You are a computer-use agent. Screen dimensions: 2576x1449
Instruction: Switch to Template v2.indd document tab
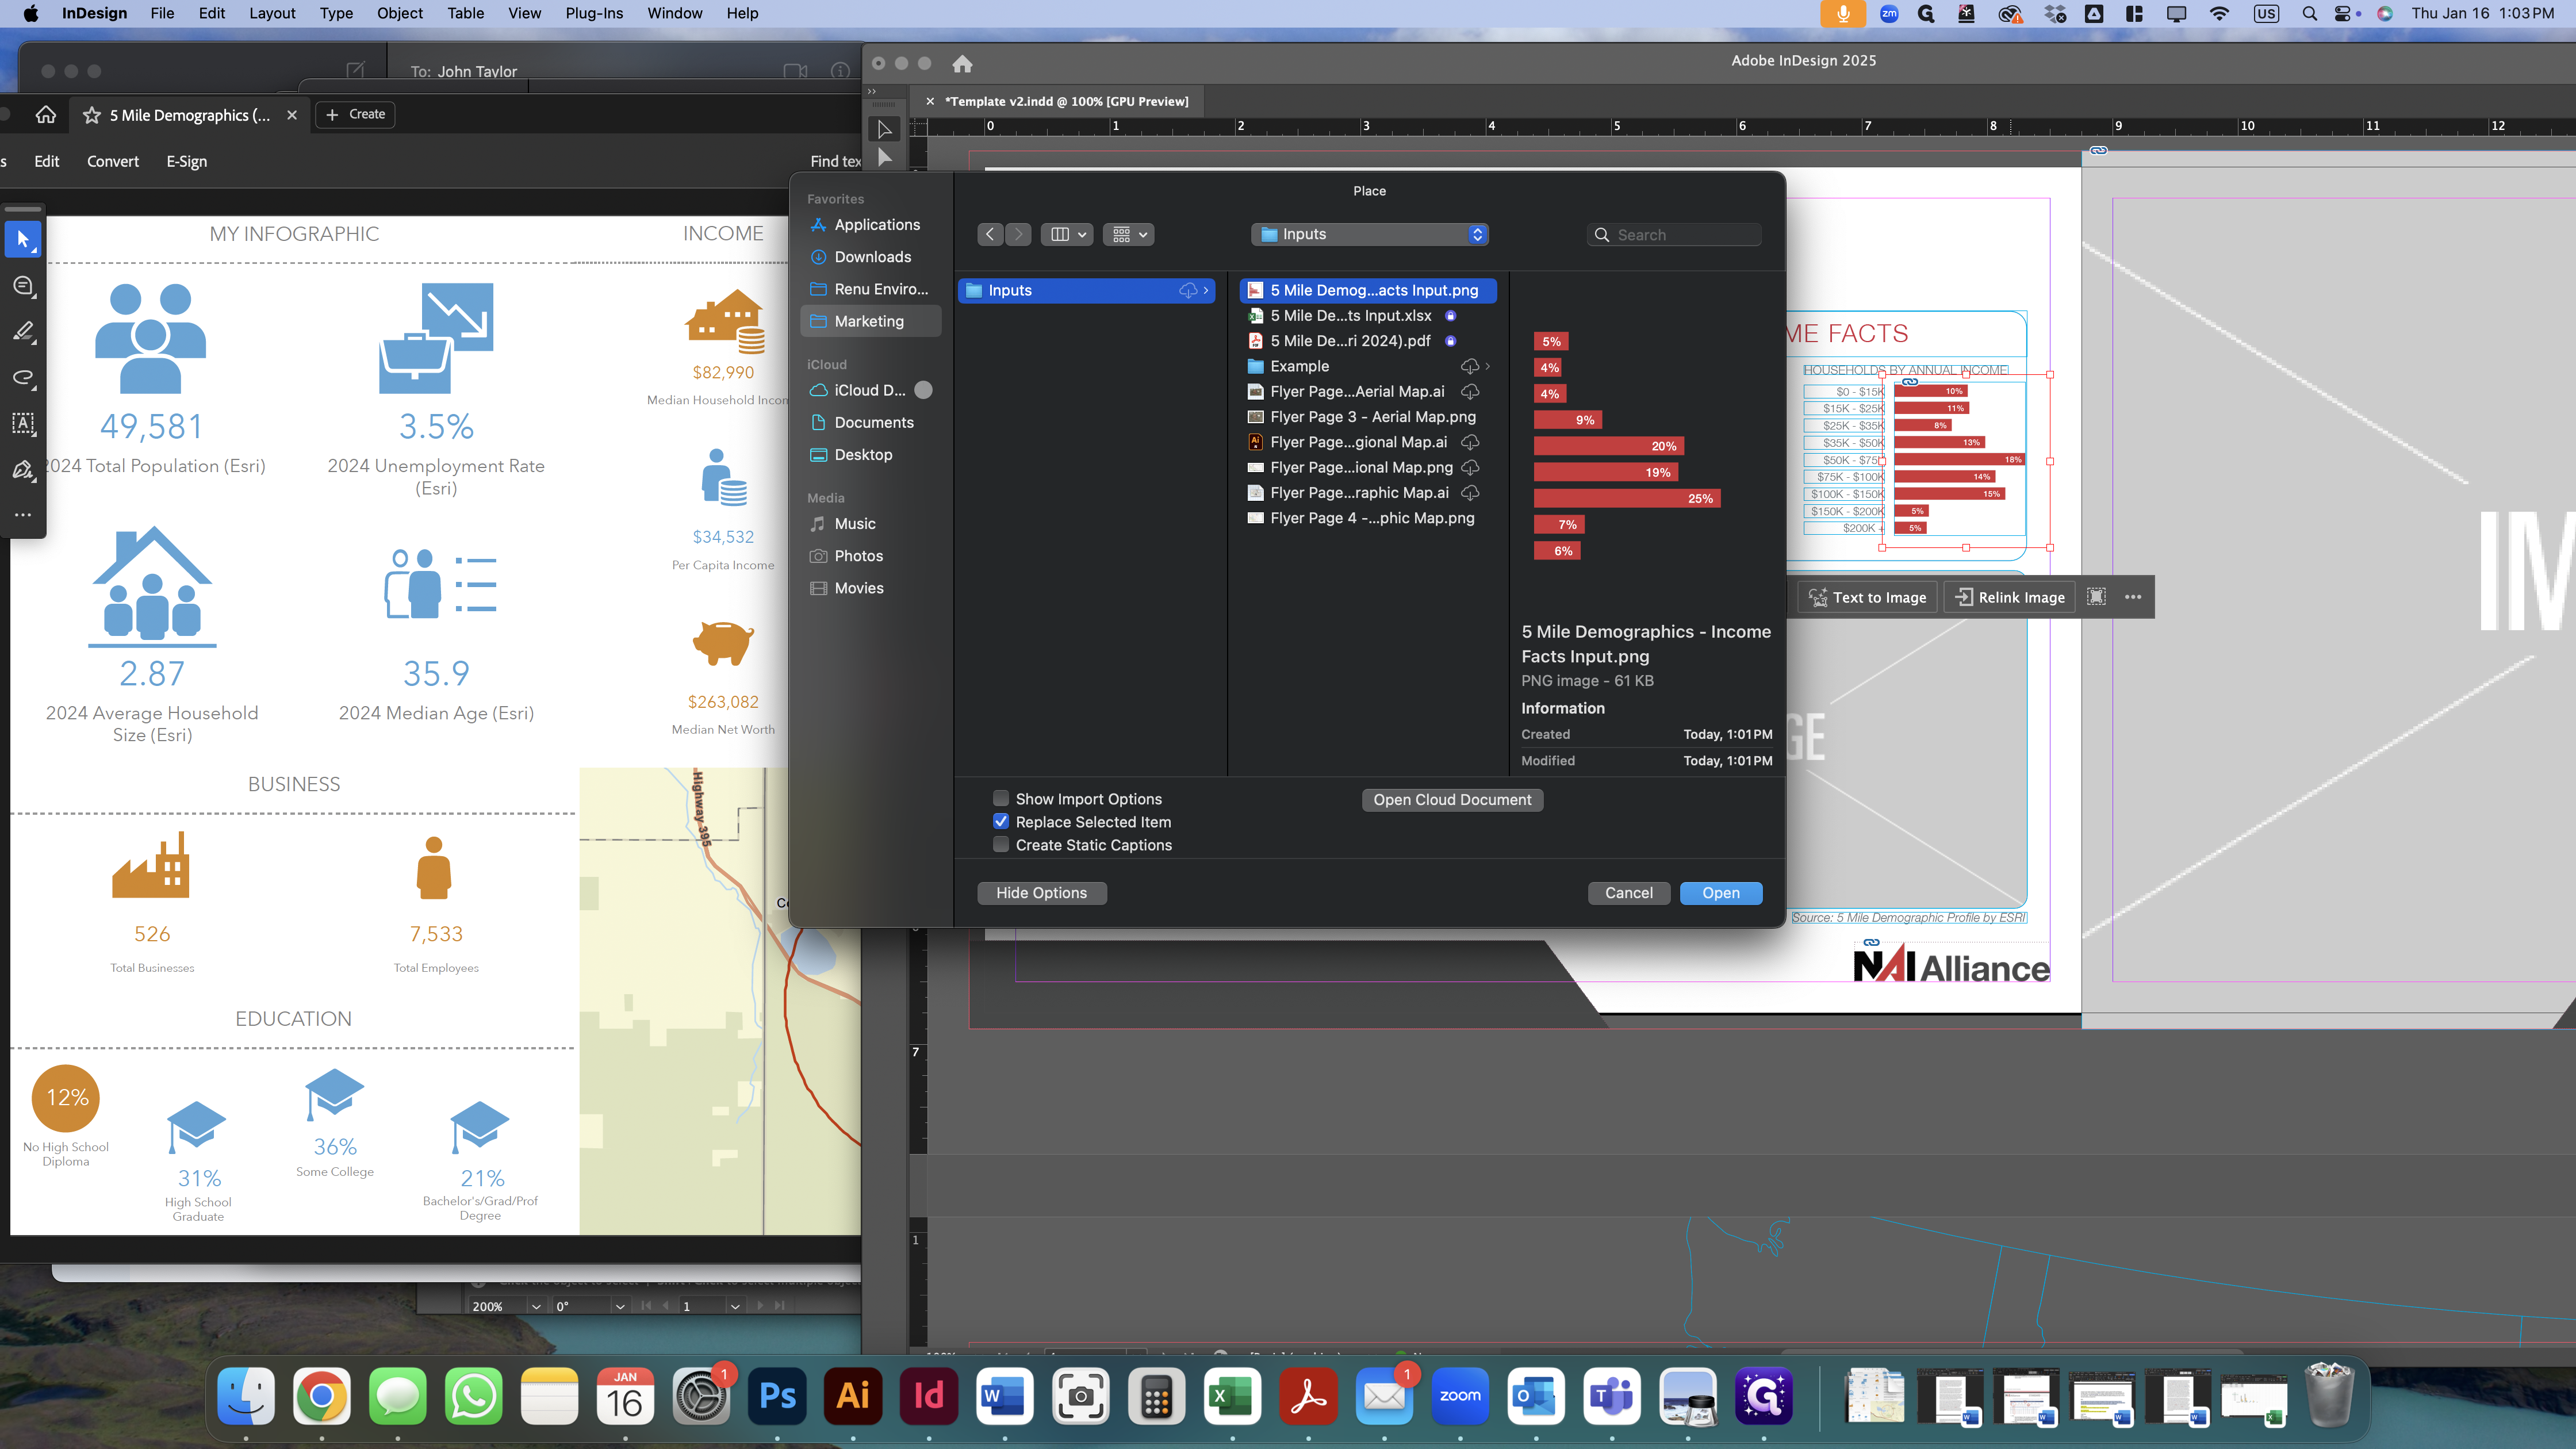coord(1066,101)
